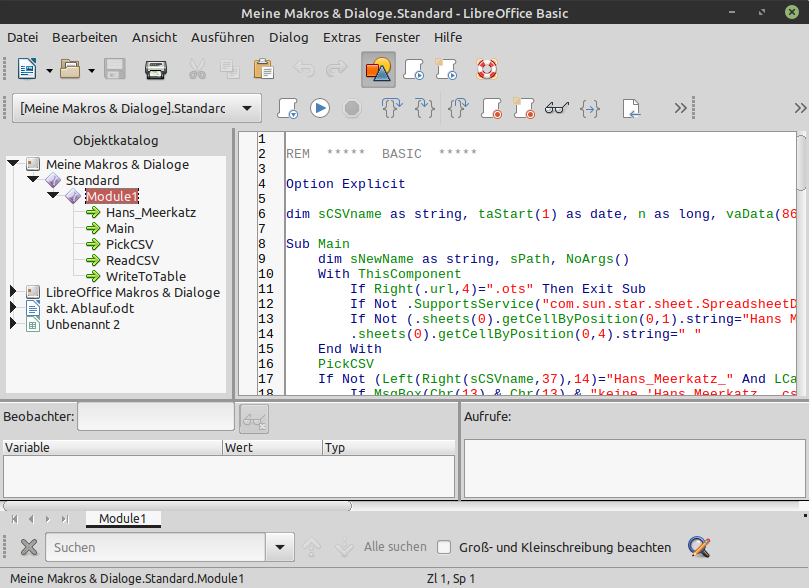Open the Extras menu
This screenshot has height=588, width=809.
(342, 38)
